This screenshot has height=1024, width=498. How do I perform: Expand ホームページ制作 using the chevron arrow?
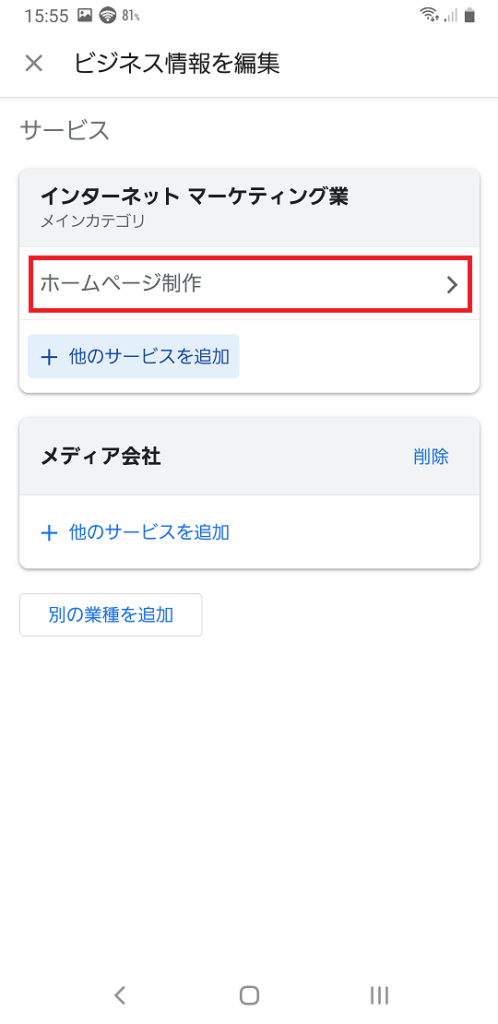(x=452, y=285)
